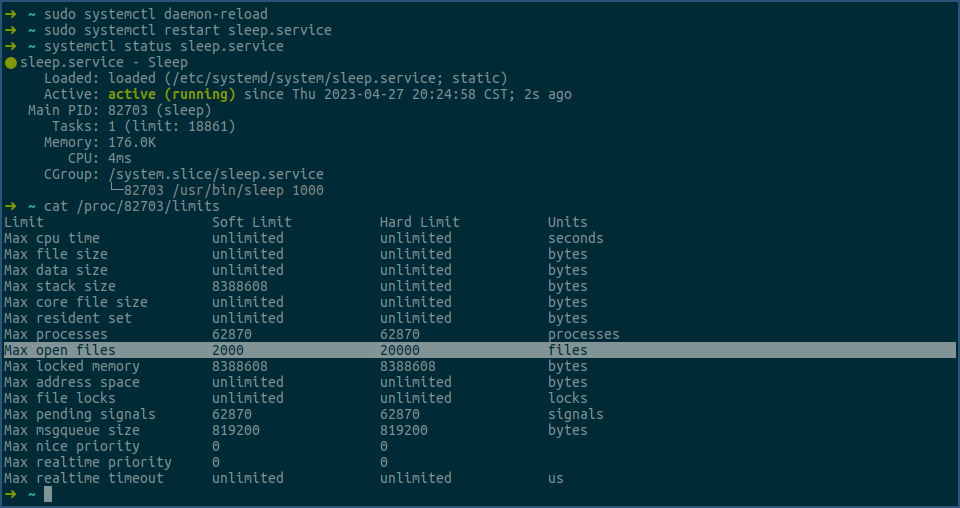
Task: Click the Units column header
Action: (x=568, y=222)
